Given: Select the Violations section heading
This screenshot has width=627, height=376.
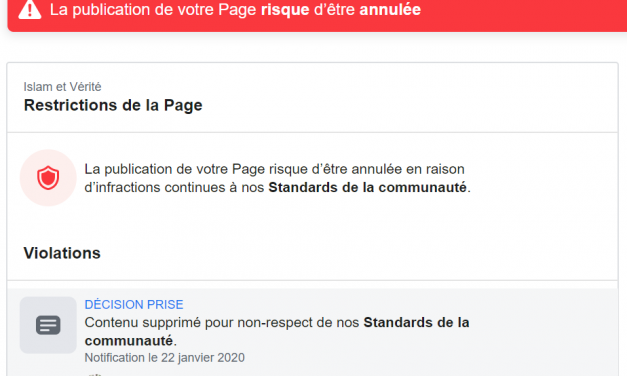Looking at the screenshot, I should click(62, 253).
